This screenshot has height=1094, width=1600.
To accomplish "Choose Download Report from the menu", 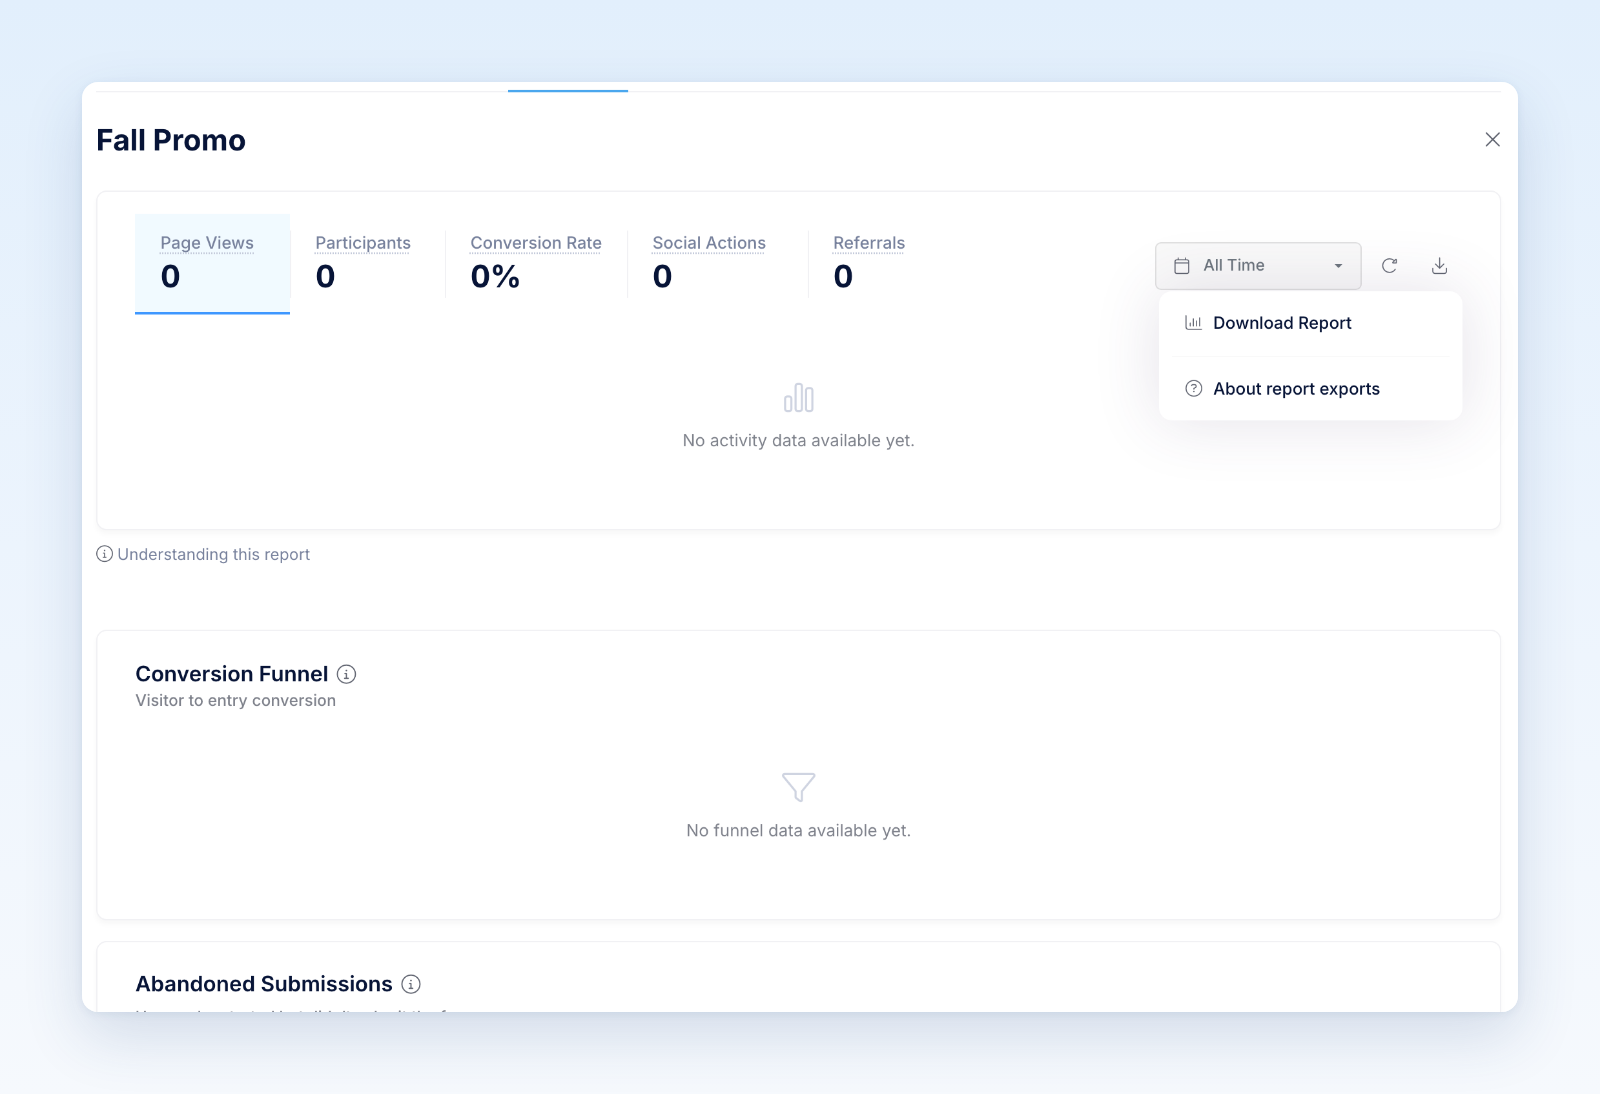I will [1310, 323].
